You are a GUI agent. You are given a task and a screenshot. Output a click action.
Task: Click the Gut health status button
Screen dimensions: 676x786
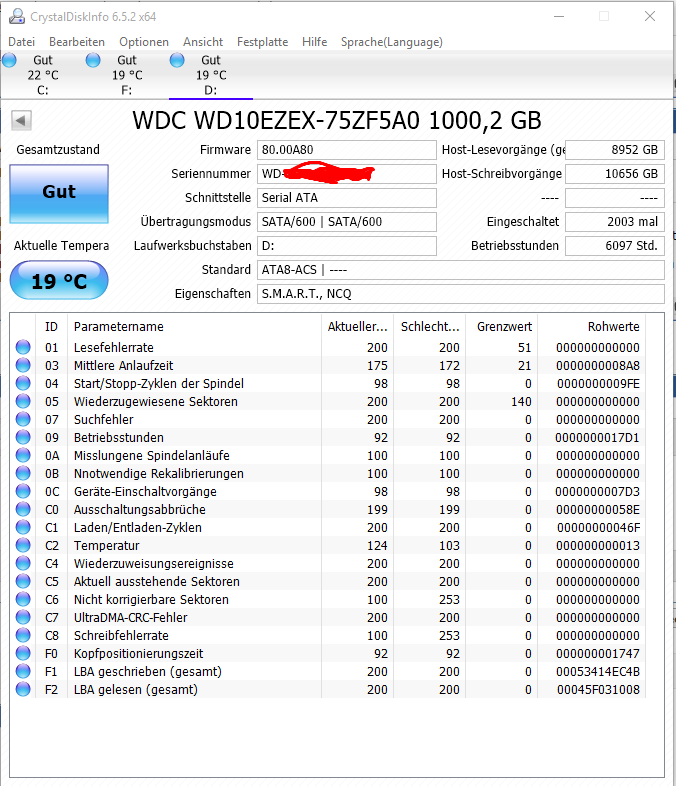[x=59, y=193]
